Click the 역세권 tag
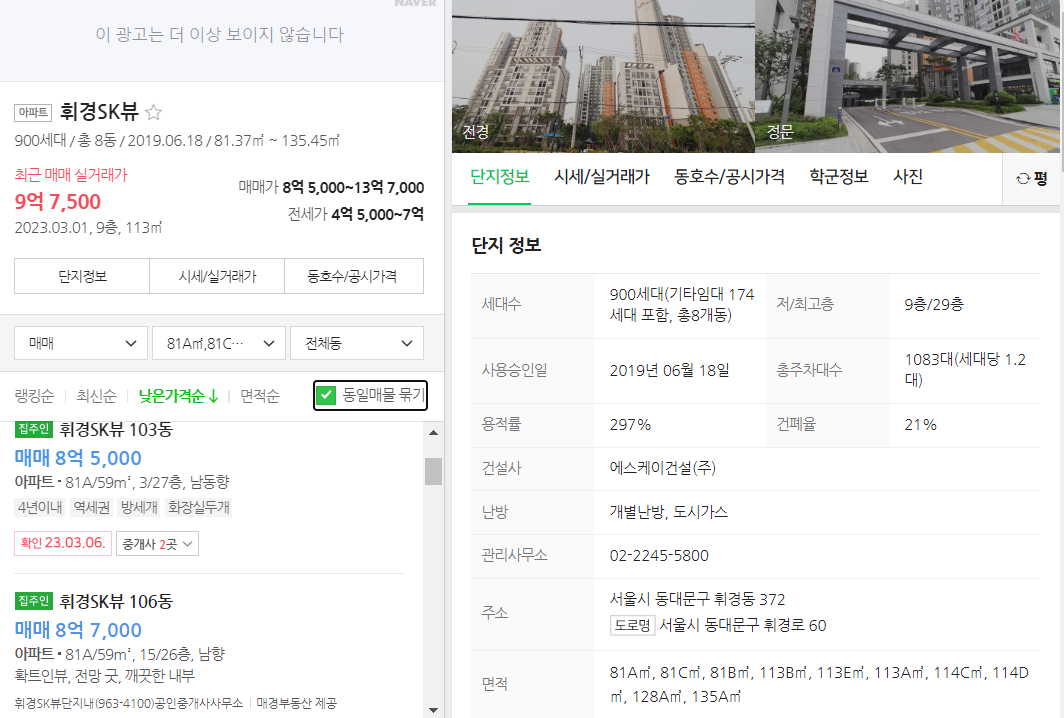 [91, 507]
